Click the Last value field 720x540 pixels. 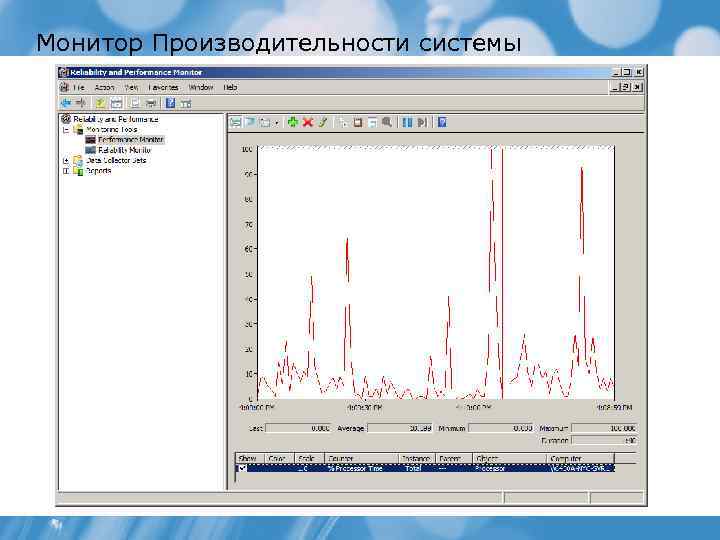pyautogui.click(x=298, y=428)
